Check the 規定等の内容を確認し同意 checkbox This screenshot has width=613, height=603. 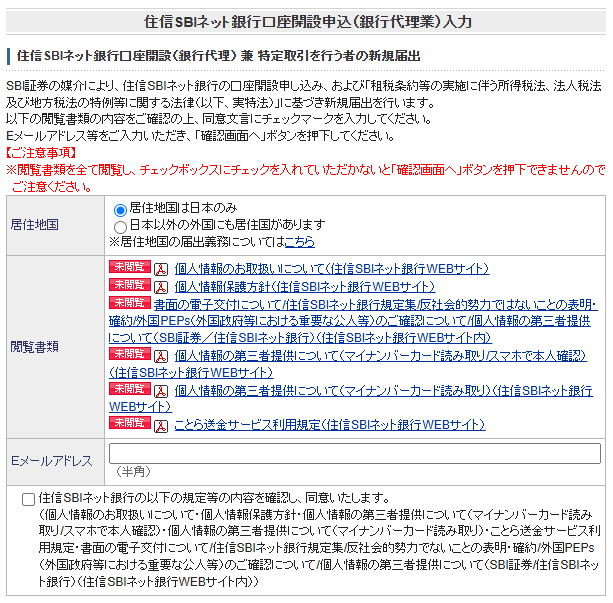tap(28, 499)
